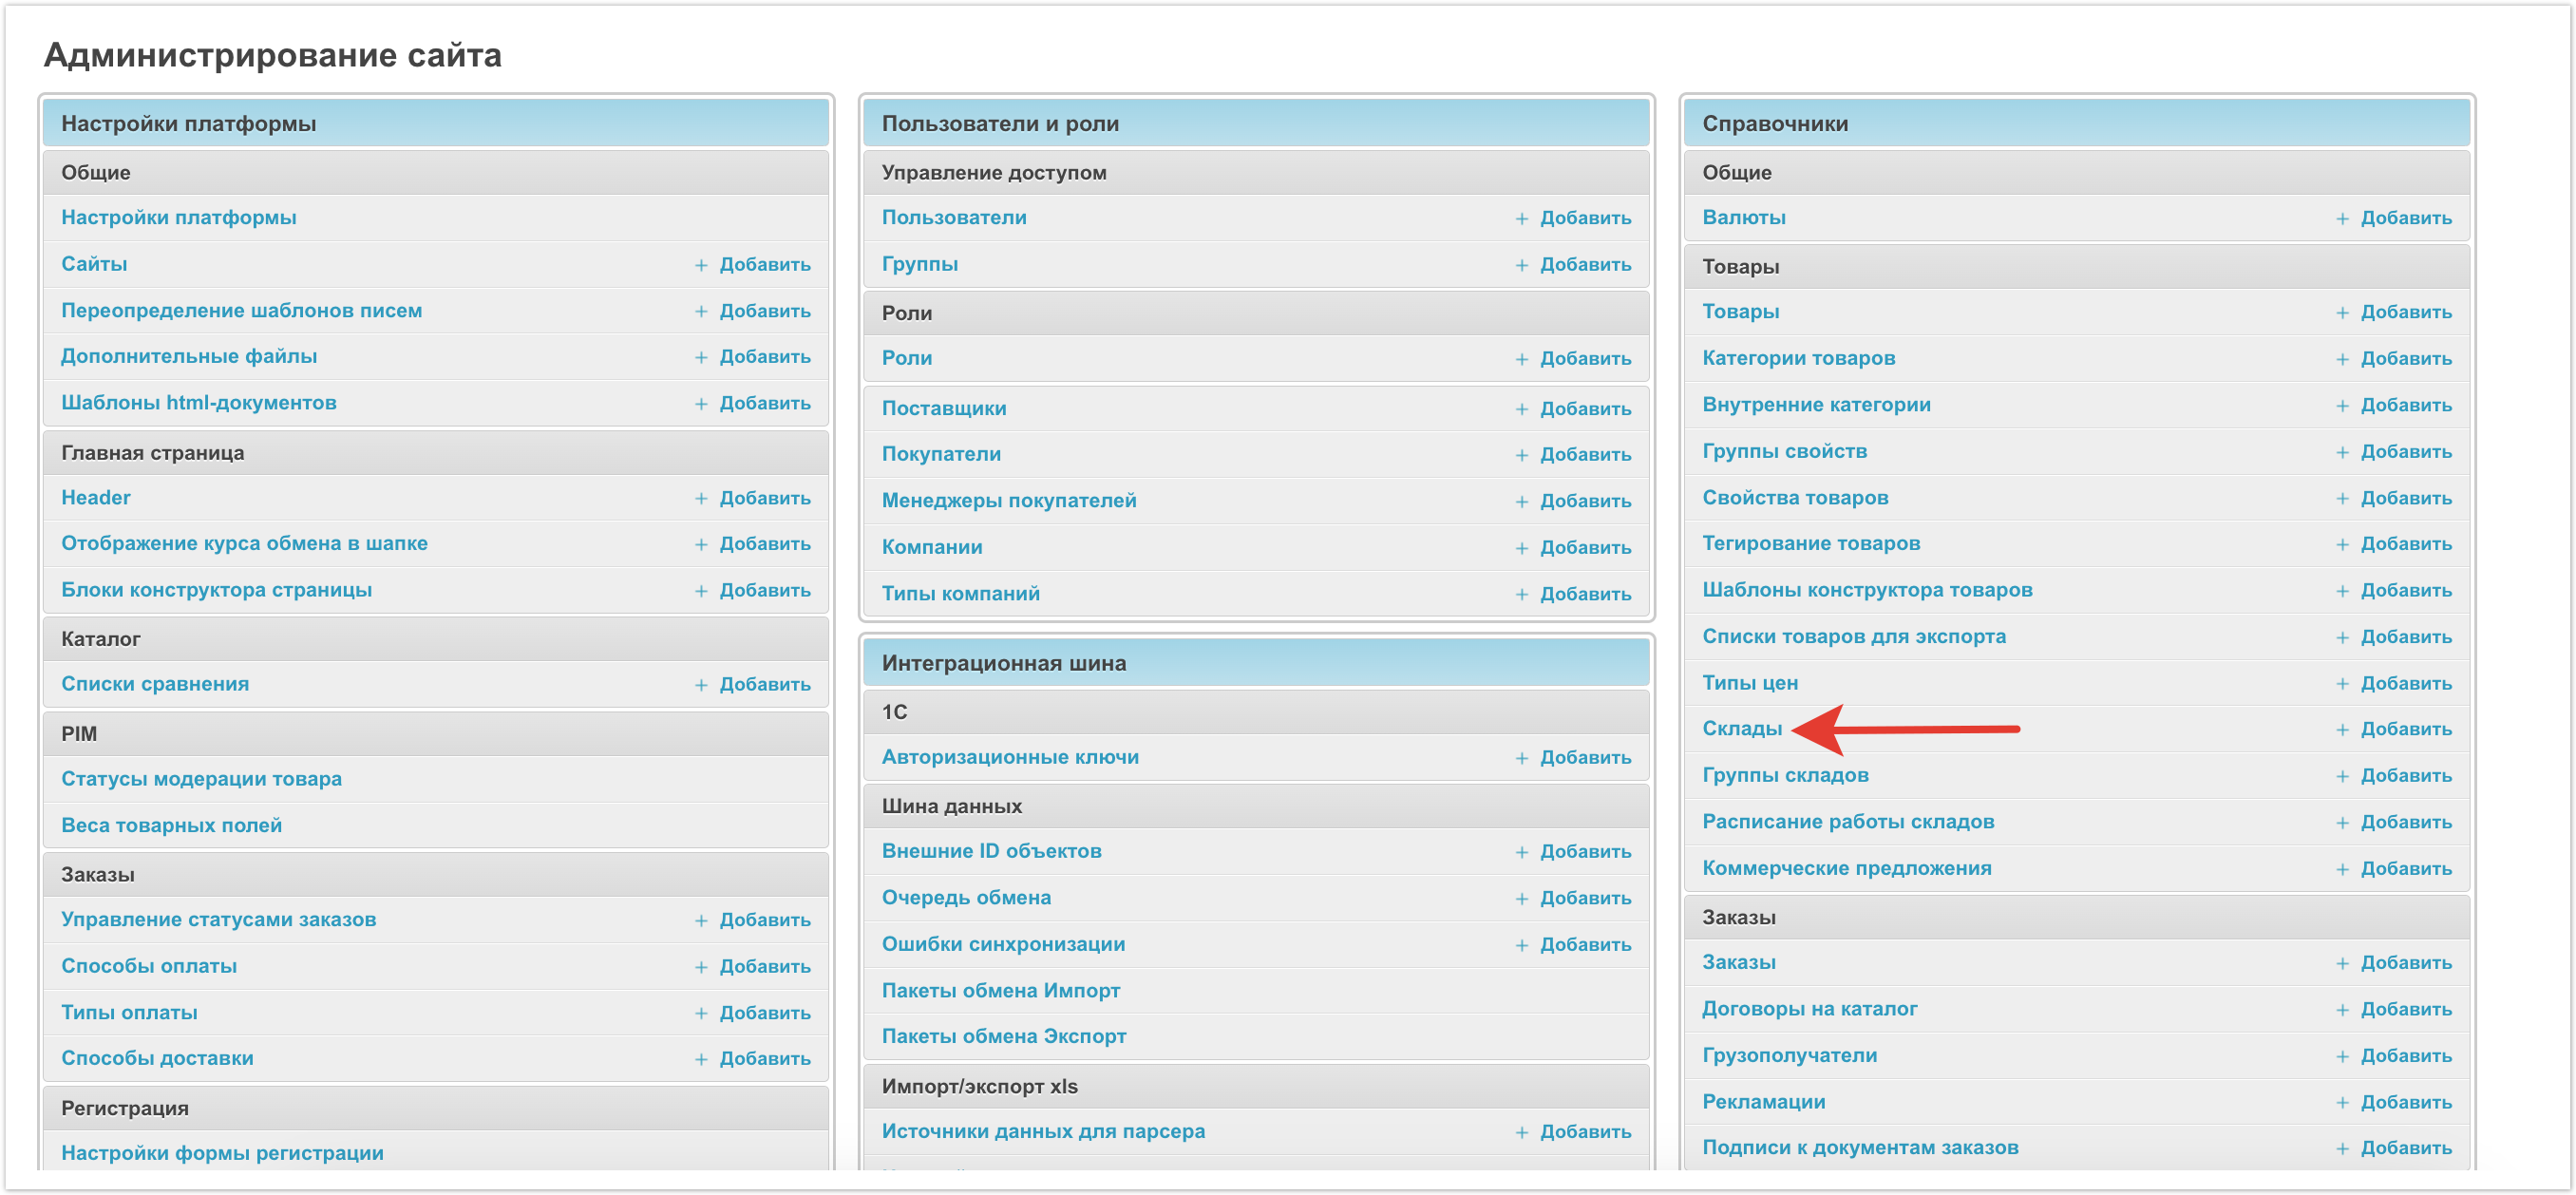The height and width of the screenshot is (1195, 2576).
Task: Click the plus icon next to Заказы
Action: tap(2342, 963)
